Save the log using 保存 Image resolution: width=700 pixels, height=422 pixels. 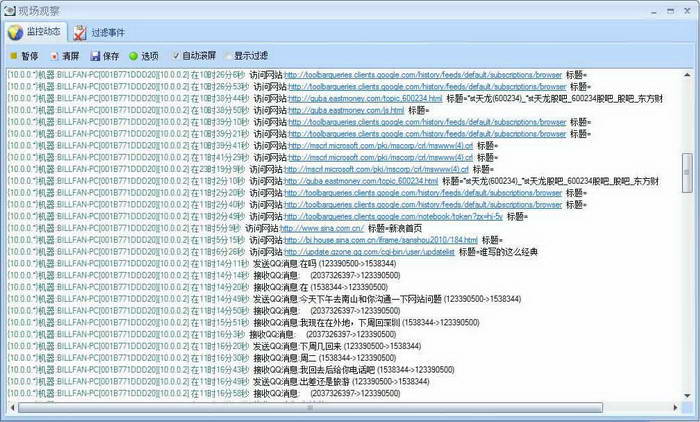coord(105,56)
